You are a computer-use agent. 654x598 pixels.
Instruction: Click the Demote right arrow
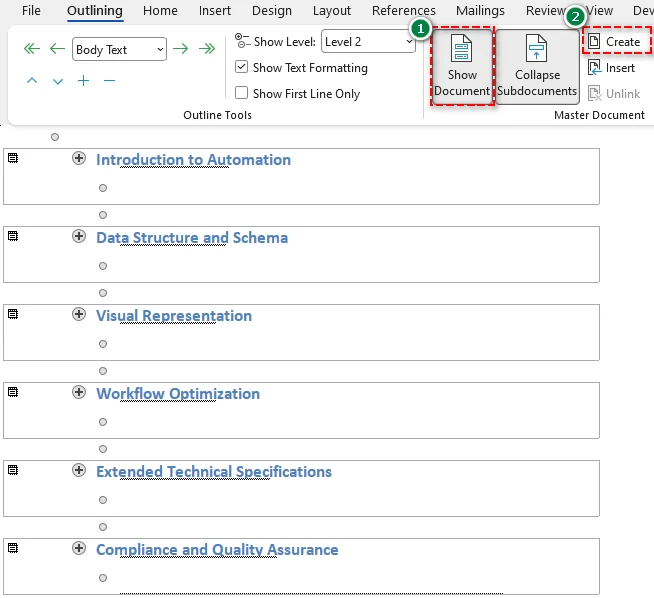click(x=181, y=49)
